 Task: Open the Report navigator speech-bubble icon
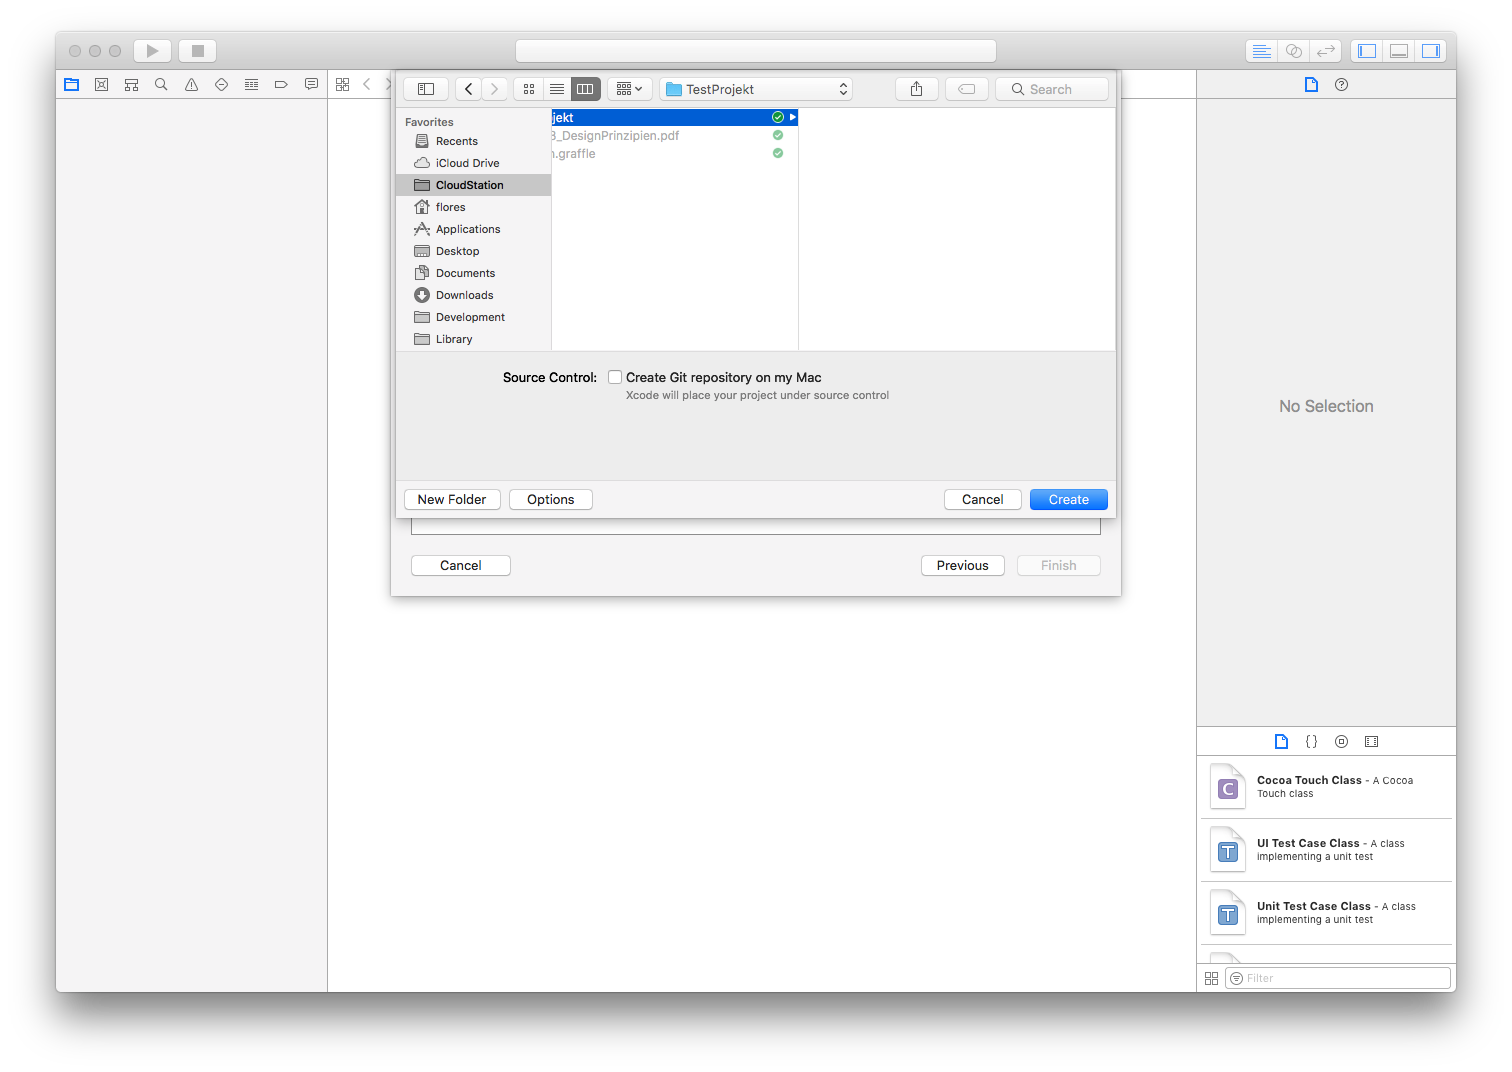[311, 84]
